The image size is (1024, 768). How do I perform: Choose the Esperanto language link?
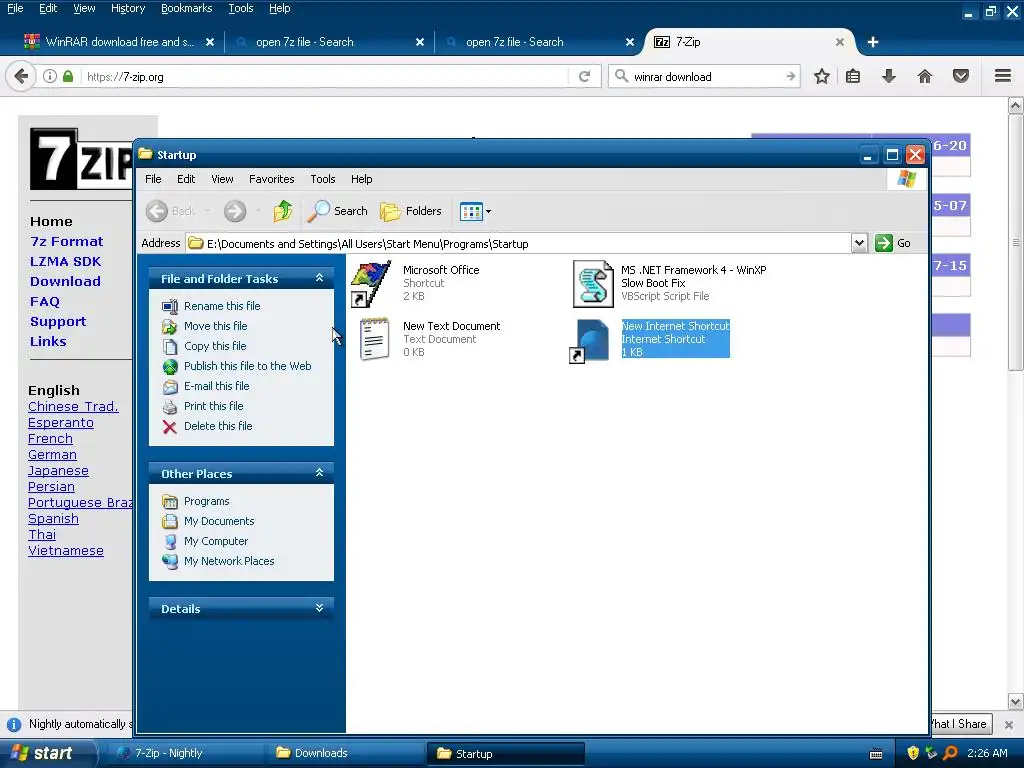[x=61, y=423]
